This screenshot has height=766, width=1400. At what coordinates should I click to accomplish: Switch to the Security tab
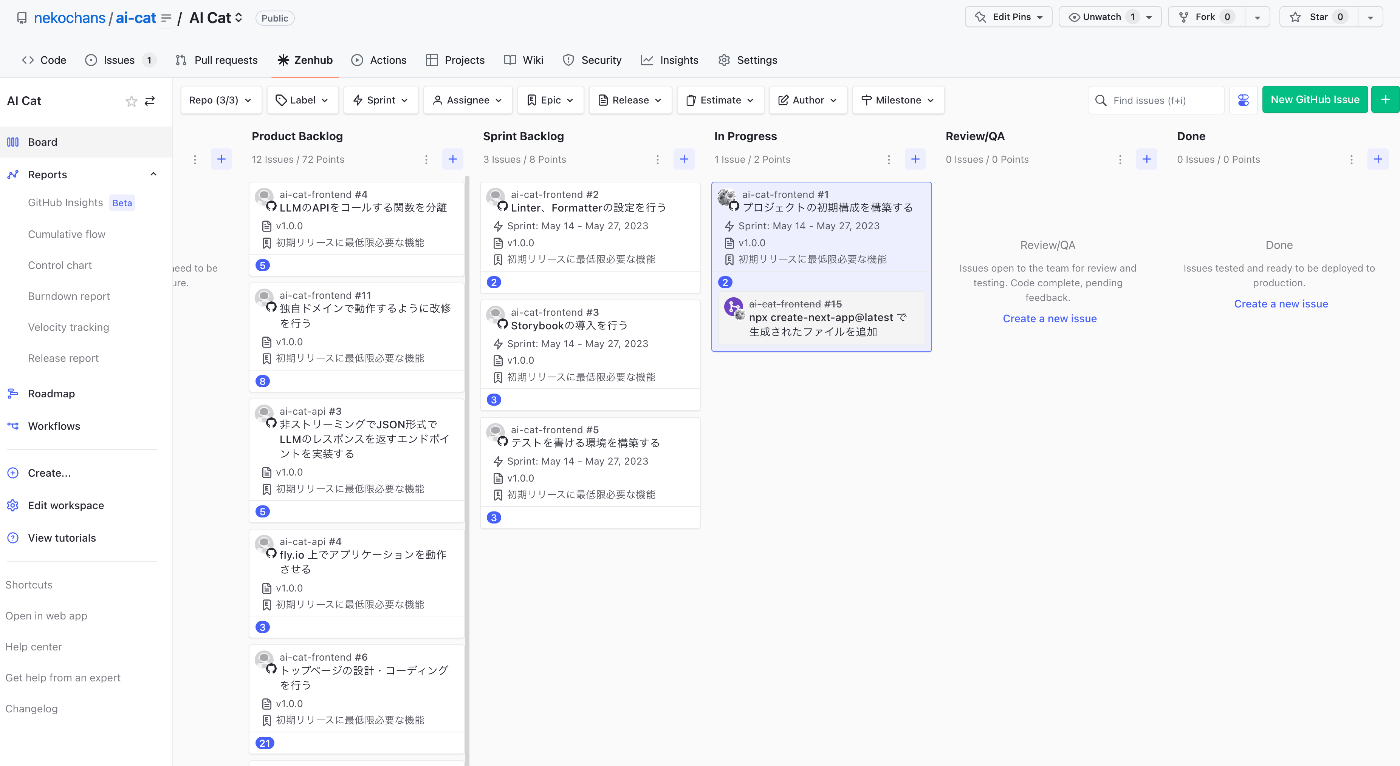(592, 60)
